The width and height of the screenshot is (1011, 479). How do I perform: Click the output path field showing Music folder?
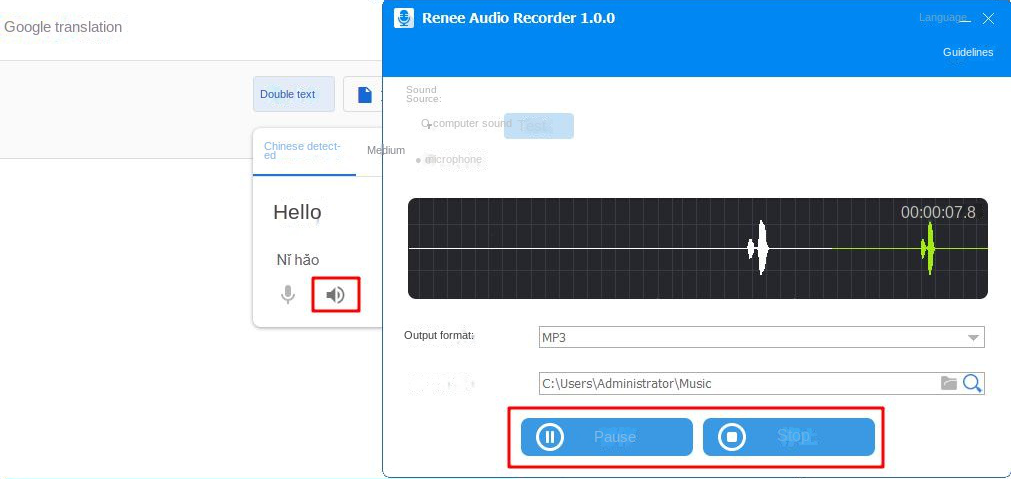click(x=736, y=383)
